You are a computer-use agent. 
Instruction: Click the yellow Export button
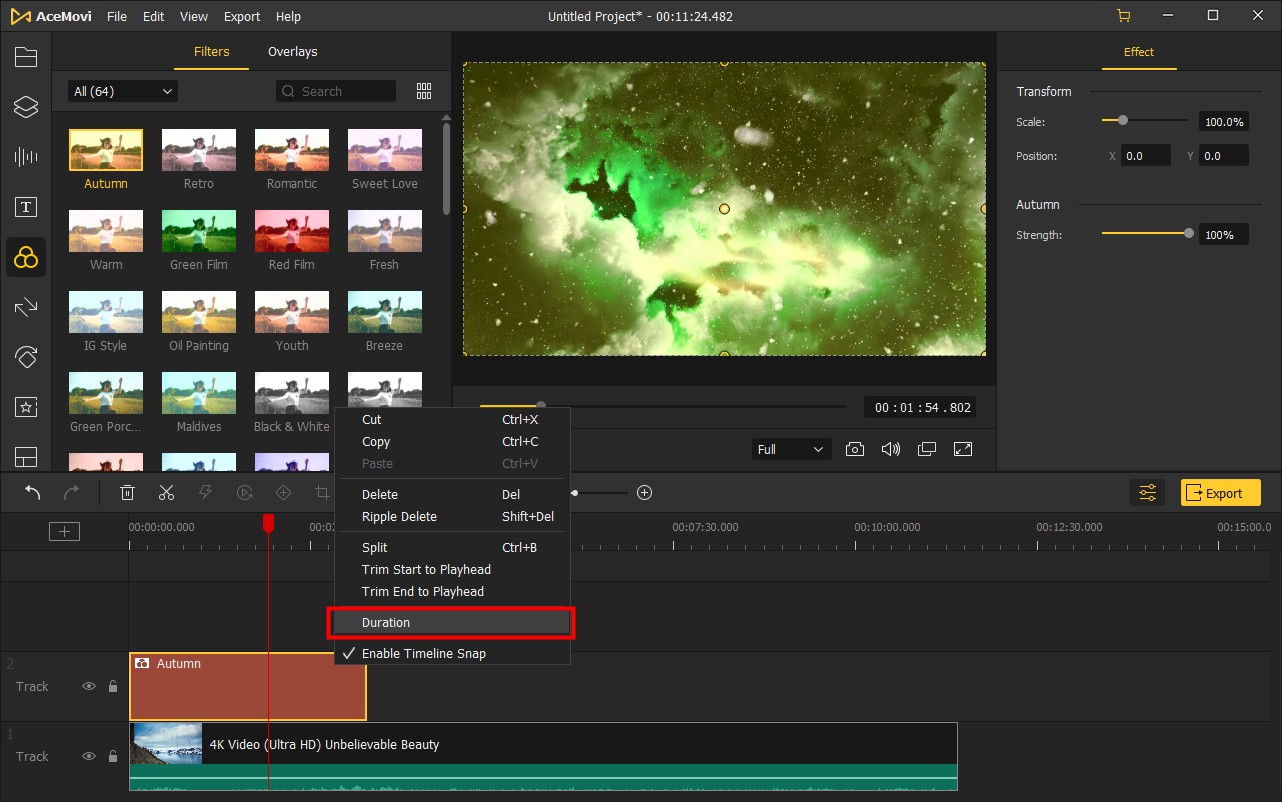pyautogui.click(x=1220, y=493)
